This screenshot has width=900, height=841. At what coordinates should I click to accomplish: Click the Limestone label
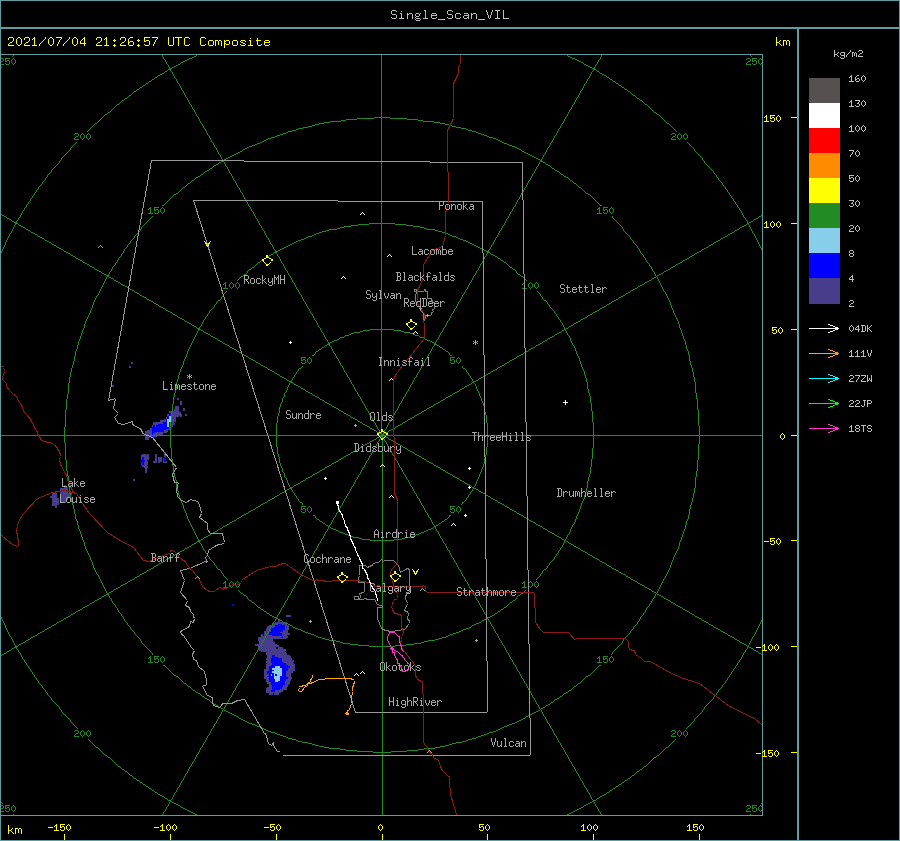coord(189,386)
